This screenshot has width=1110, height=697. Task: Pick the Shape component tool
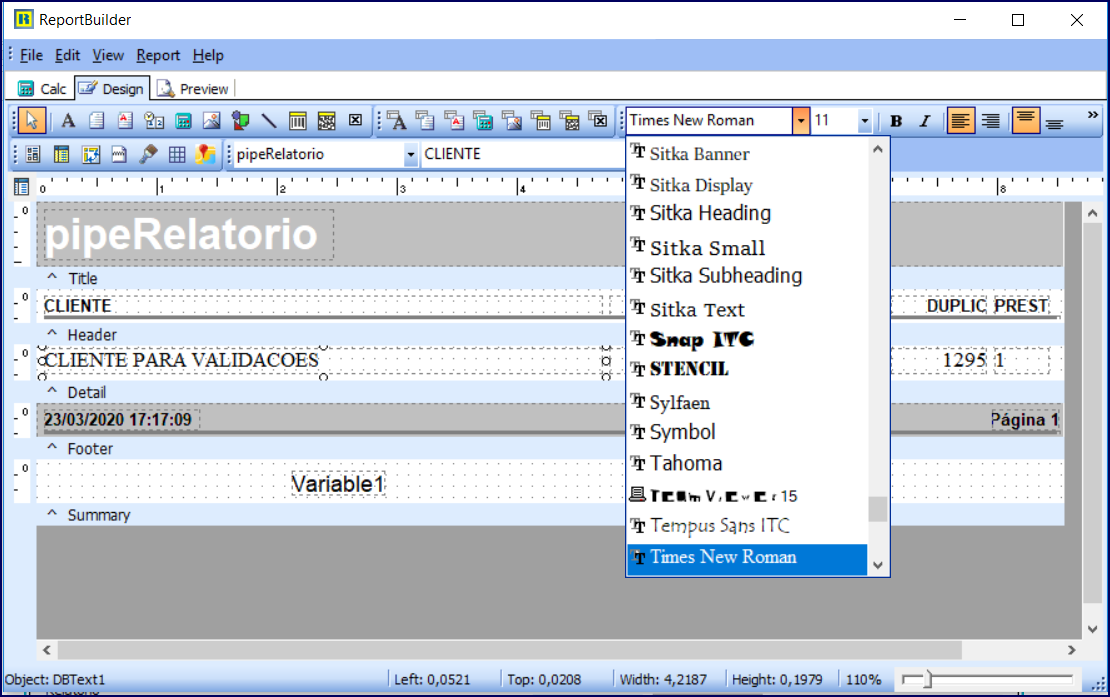pyautogui.click(x=241, y=120)
